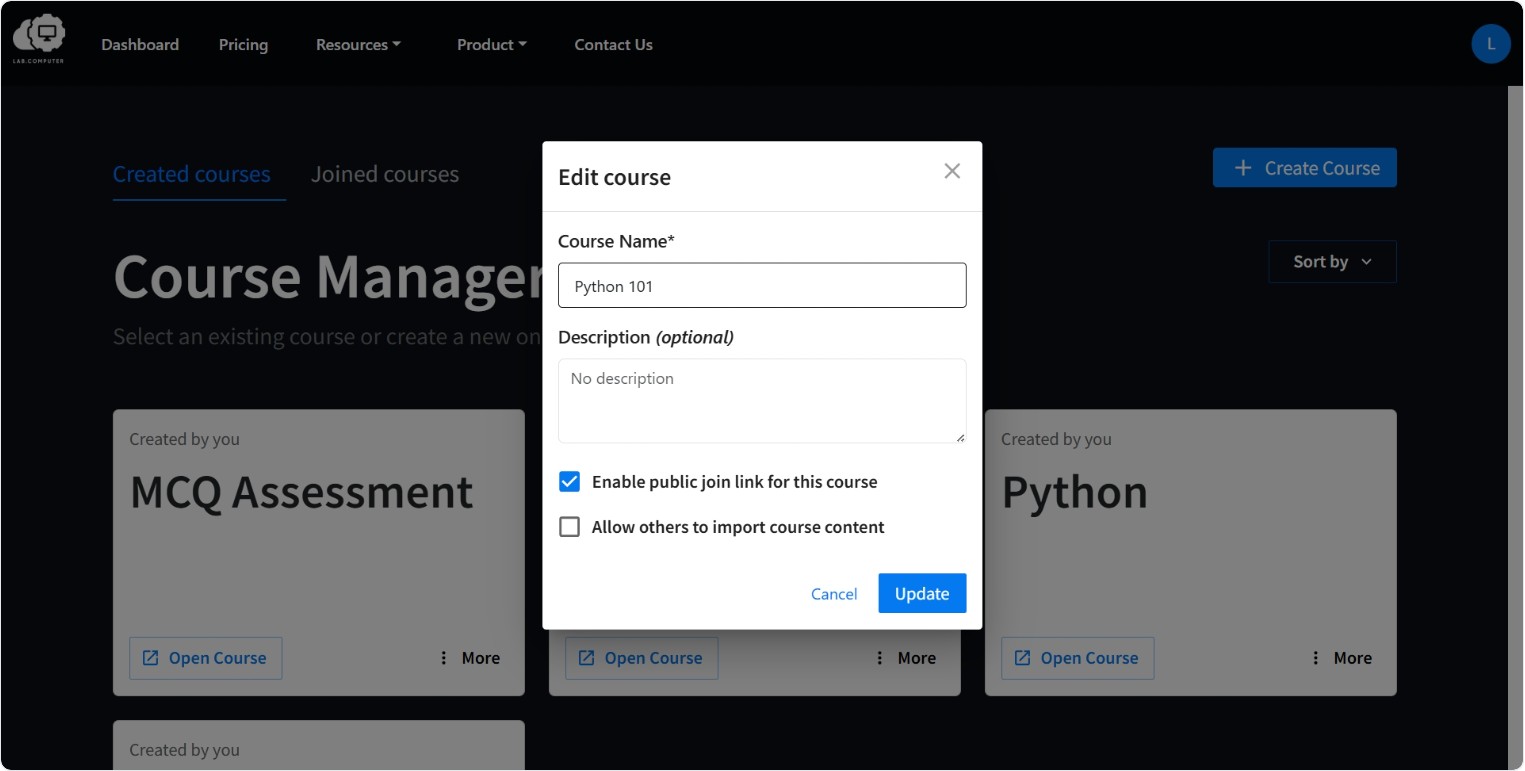Click three-dots More icon on Python card
Screen dimensions: 1525x771
pos(1316,658)
